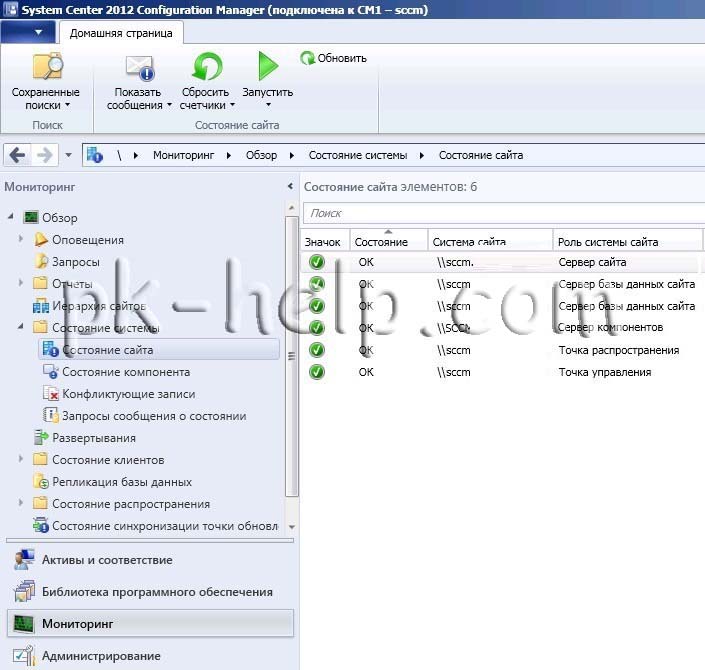Select the Точка управления row
Screen dimensions: 705x670
click(x=500, y=372)
